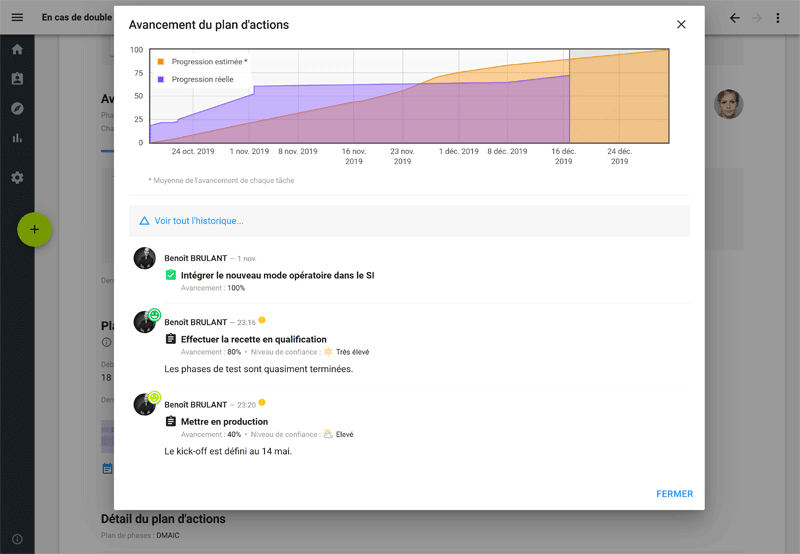Click the triangle icon beside Voir tout l'historique
Screen dimensions: 800x554
[144, 221]
